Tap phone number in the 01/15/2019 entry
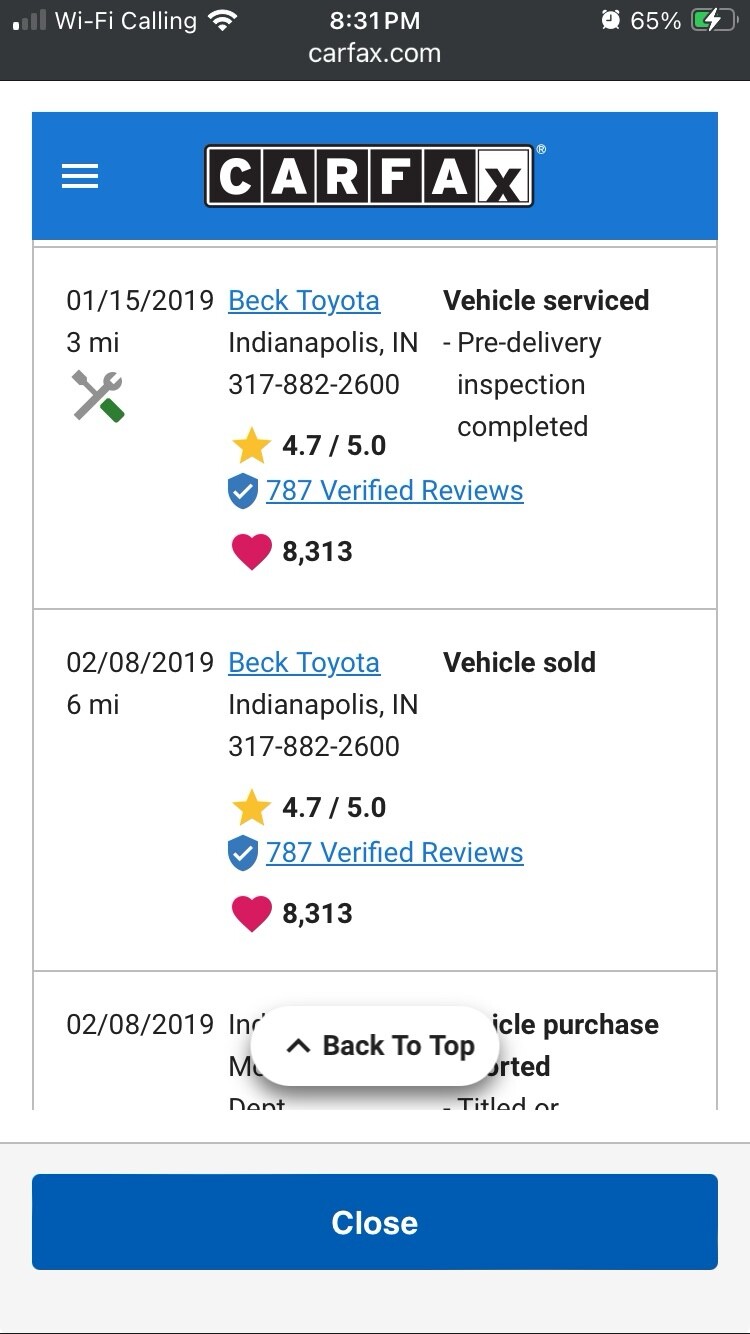Viewport: 750px width, 1334px height. coord(314,385)
